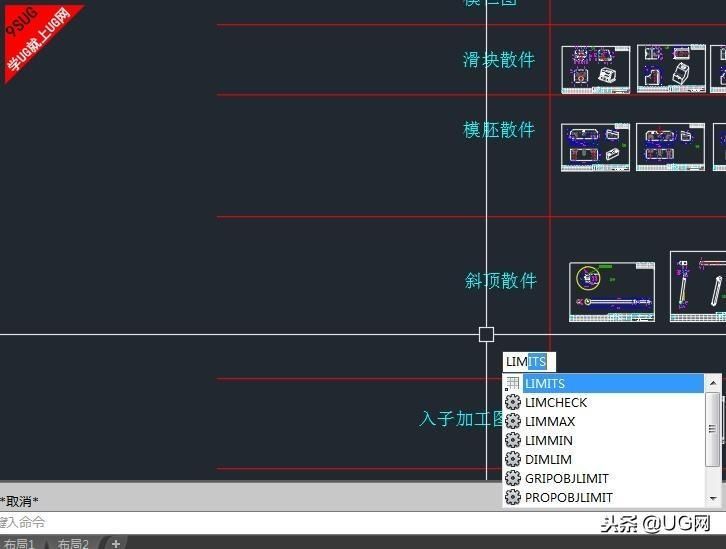Click the 斜顶散件 text label
Image resolution: width=726 pixels, height=549 pixels.
pos(501,281)
